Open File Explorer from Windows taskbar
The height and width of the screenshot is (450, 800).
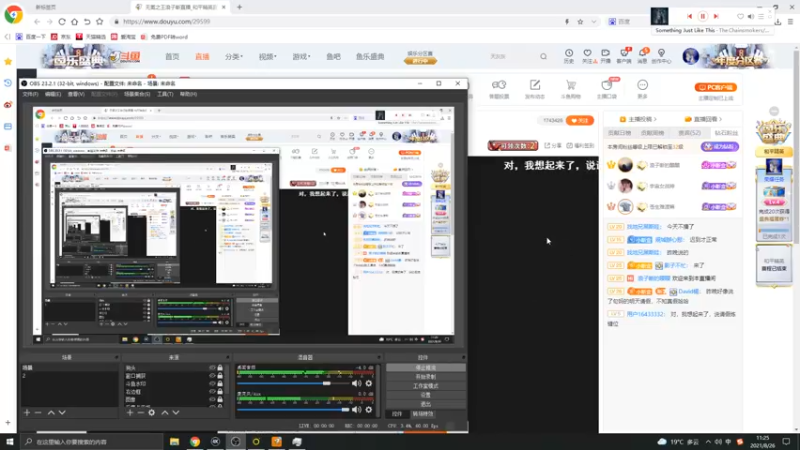[174, 441]
